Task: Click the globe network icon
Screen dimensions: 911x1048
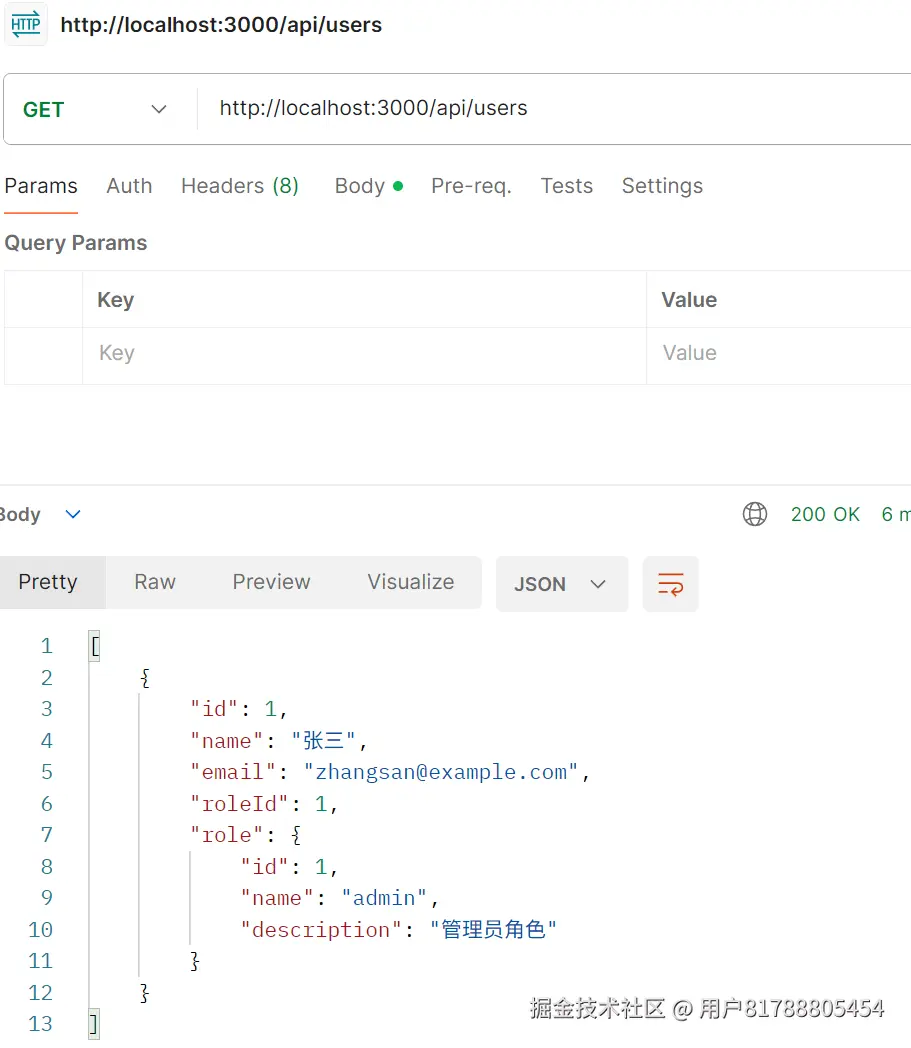Action: 755,514
